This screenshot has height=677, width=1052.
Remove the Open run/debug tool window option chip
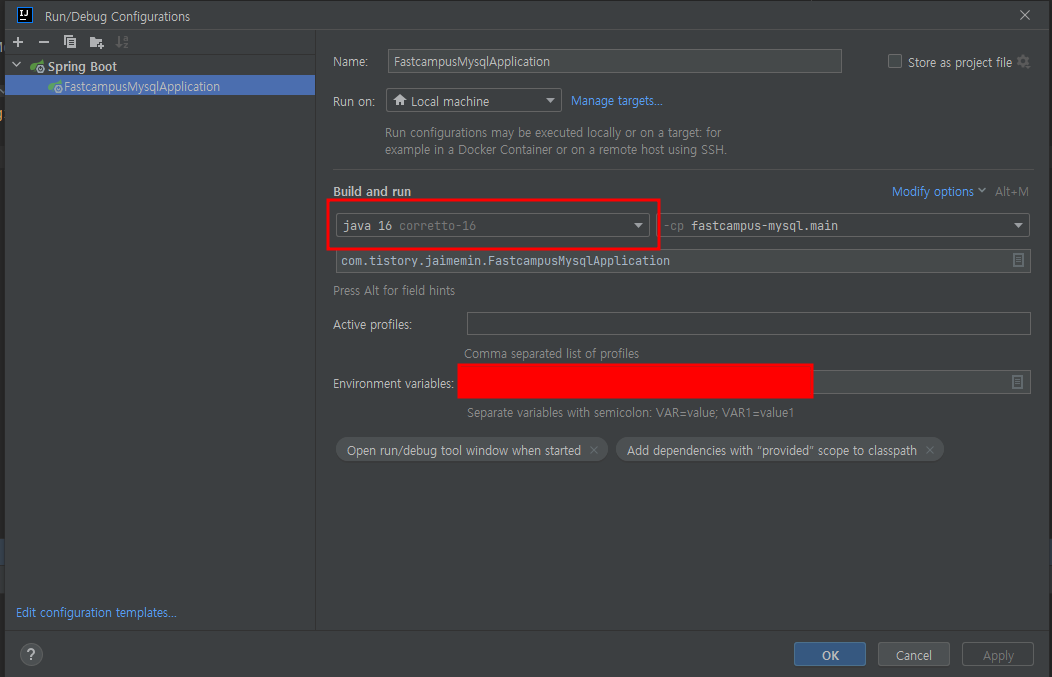click(x=594, y=450)
